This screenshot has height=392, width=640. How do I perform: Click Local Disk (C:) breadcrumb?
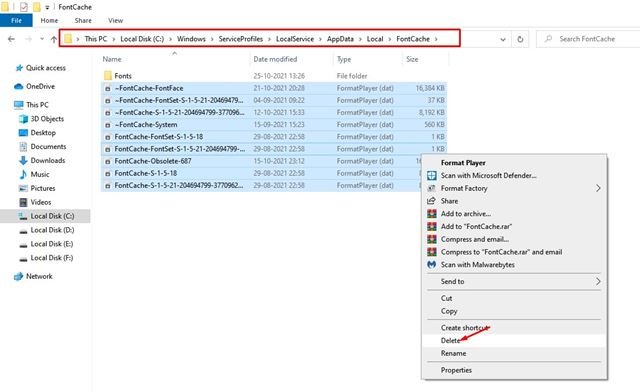coord(142,39)
